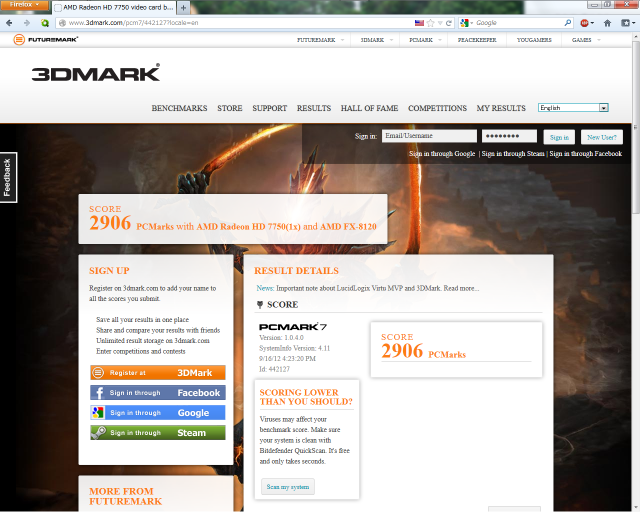The image size is (640, 512).
Task: Click the browser Back arrow
Action: (x=9, y=23)
